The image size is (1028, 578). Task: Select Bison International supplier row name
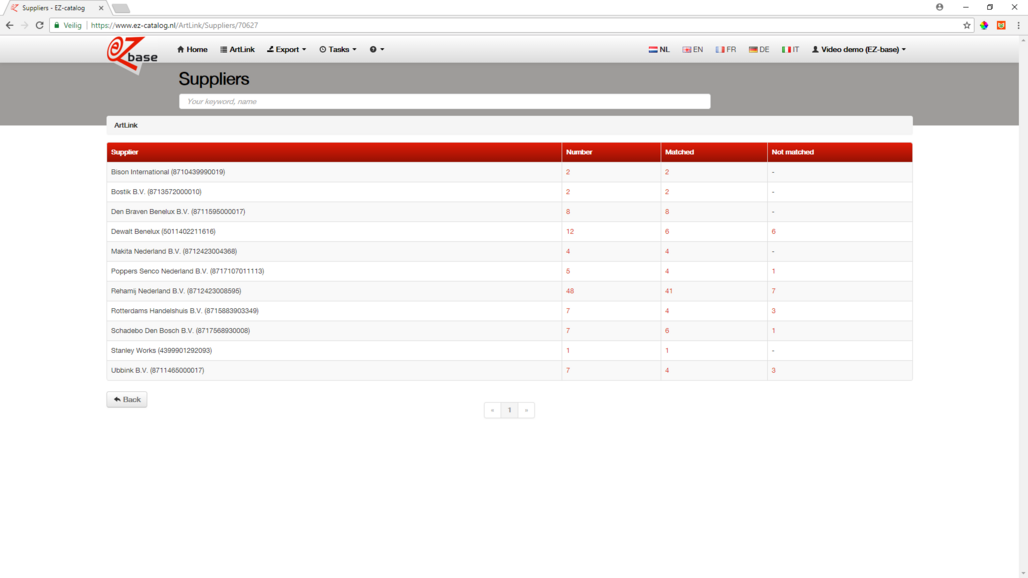tap(168, 172)
